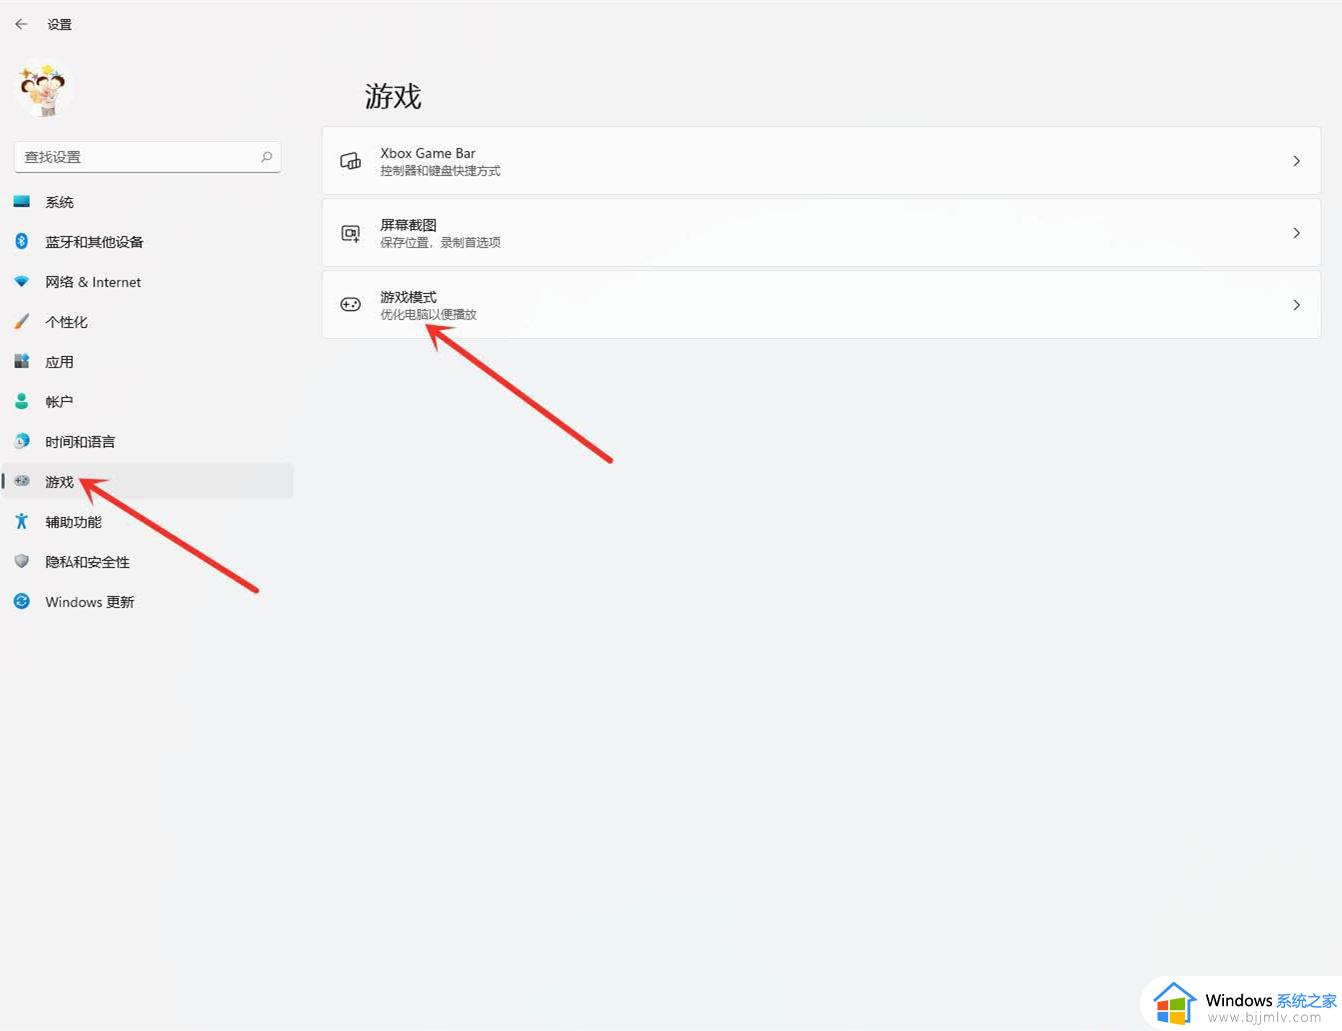Screen dimensions: 1342x1031
Task: Click the 帐户 person icon
Action: click(22, 402)
